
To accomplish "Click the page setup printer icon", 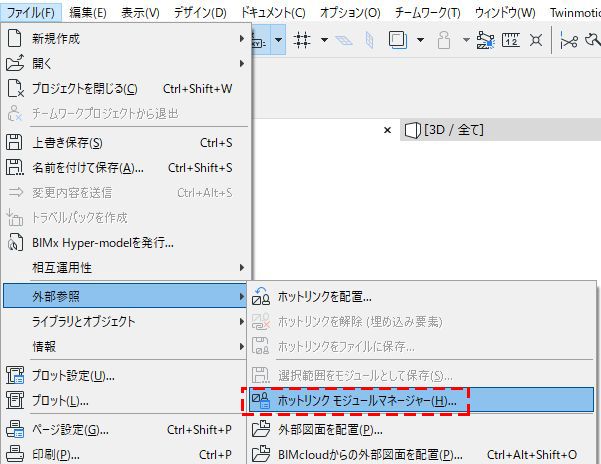I will (15, 430).
